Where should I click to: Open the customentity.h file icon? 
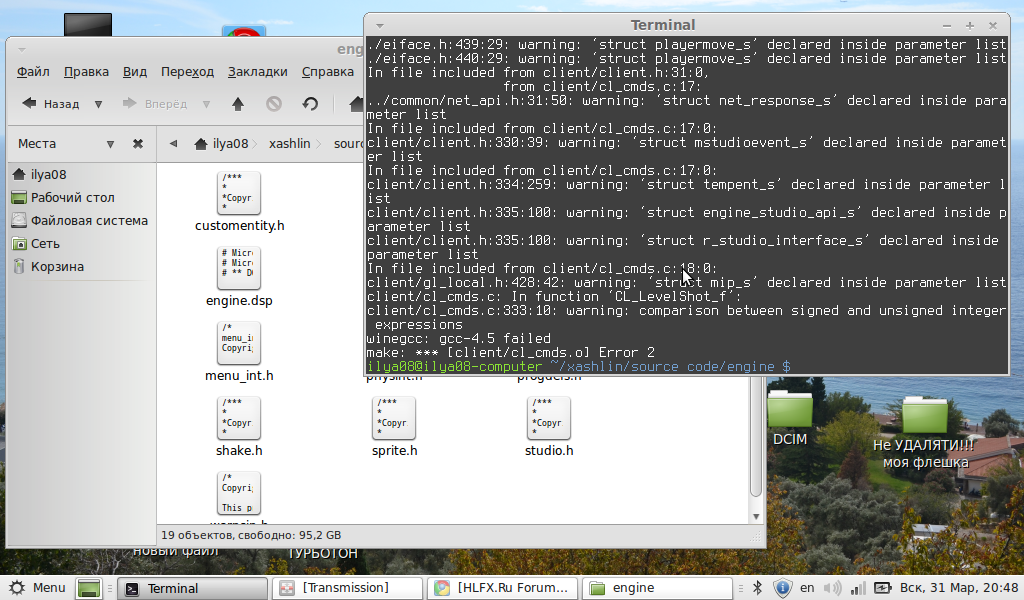pyautogui.click(x=239, y=193)
